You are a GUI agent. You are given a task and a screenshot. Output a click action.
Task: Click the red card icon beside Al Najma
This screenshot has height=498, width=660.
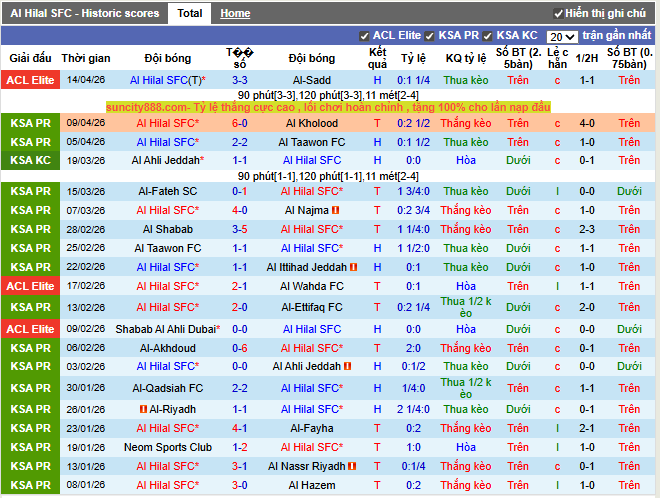tap(336, 210)
